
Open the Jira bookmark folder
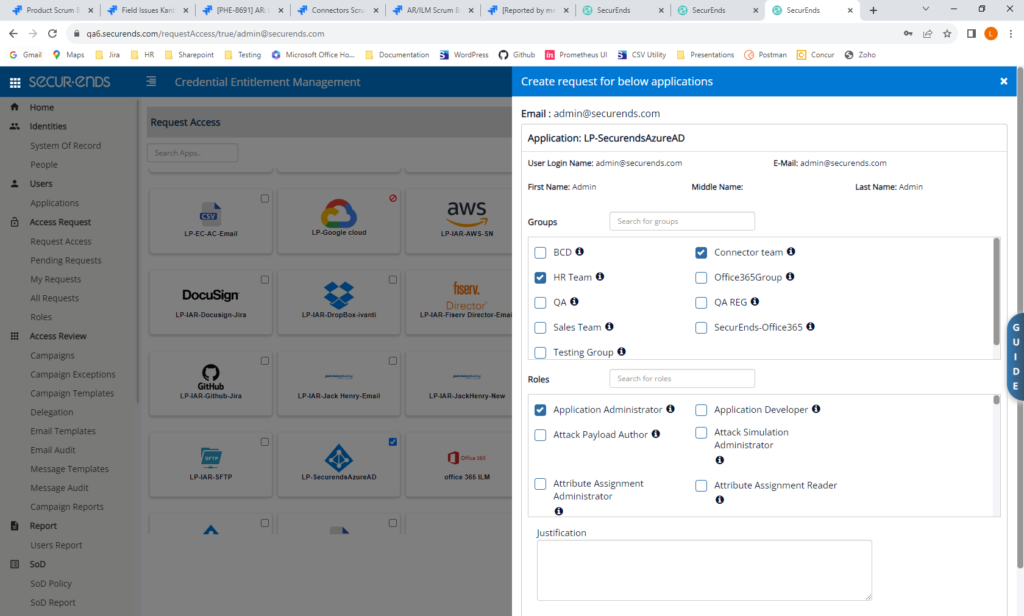pos(108,55)
